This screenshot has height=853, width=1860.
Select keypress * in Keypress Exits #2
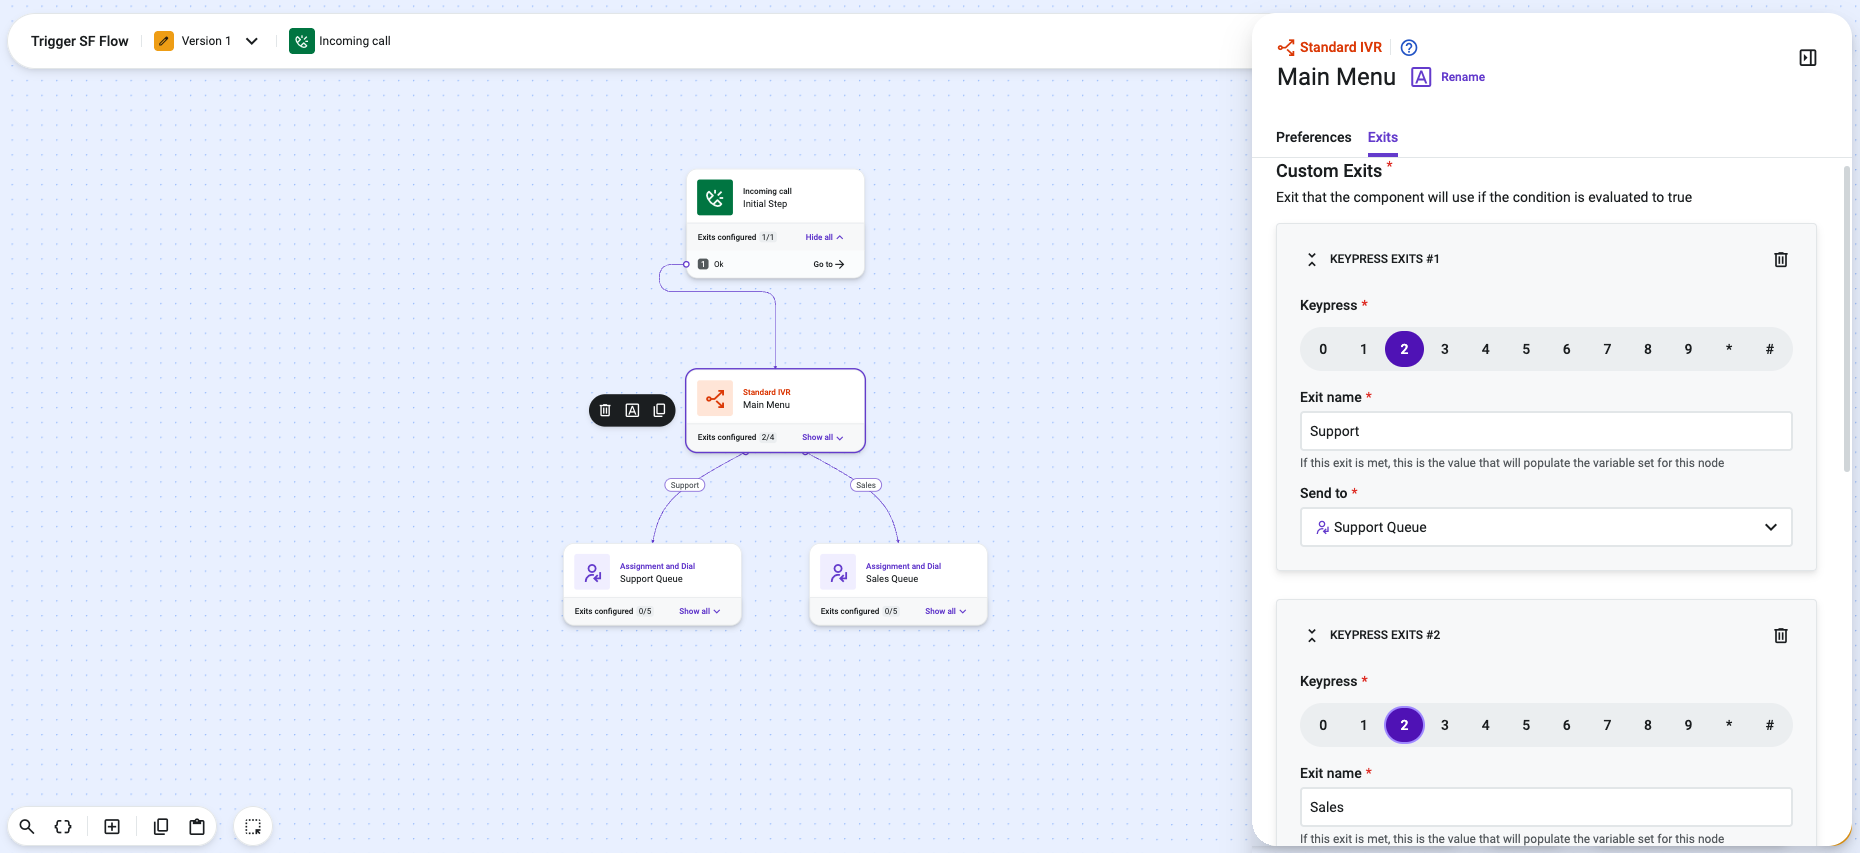pyautogui.click(x=1729, y=725)
